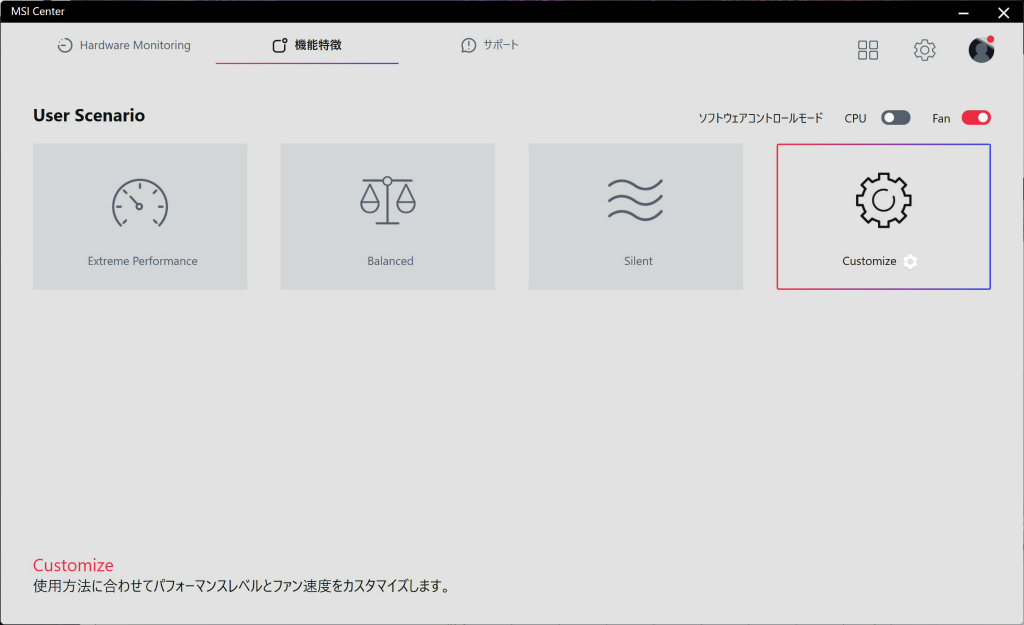
Task: Click the サポート speech bubble icon
Action: pos(468,45)
